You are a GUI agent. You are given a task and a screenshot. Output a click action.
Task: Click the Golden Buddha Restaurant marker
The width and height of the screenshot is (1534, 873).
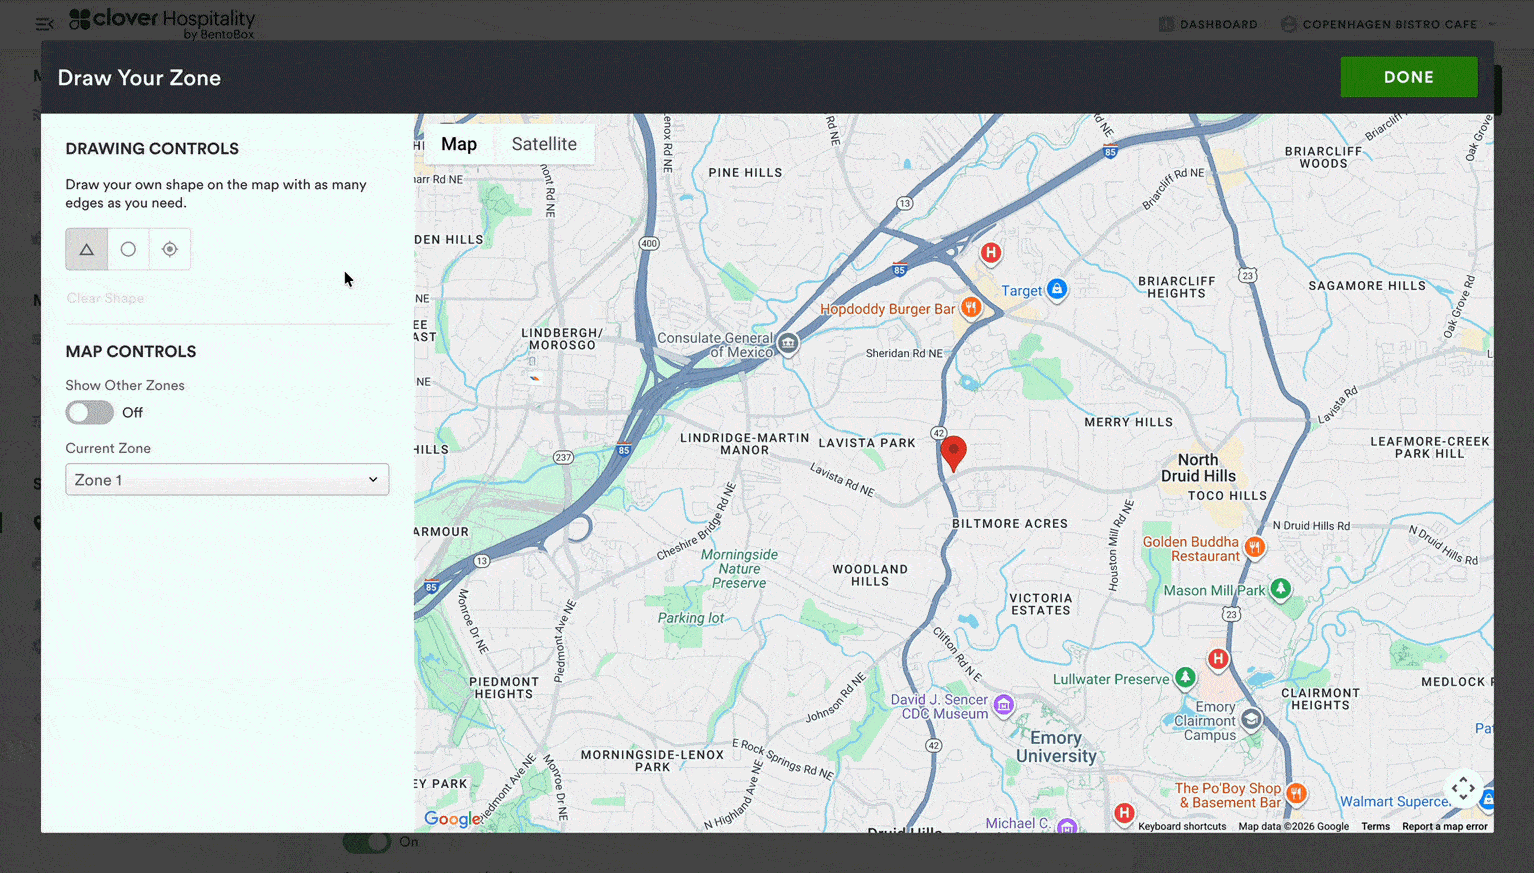click(1254, 547)
